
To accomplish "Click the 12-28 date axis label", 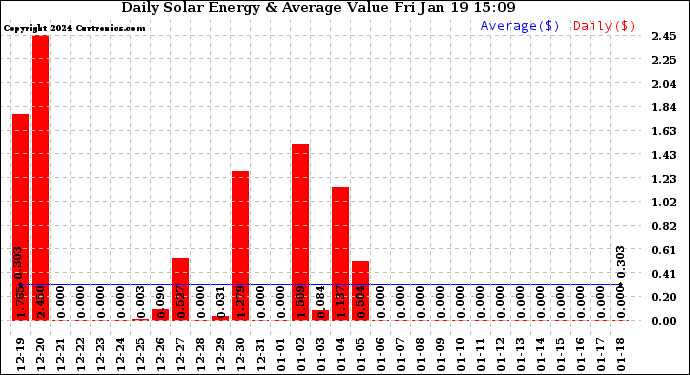I will coord(200,355).
